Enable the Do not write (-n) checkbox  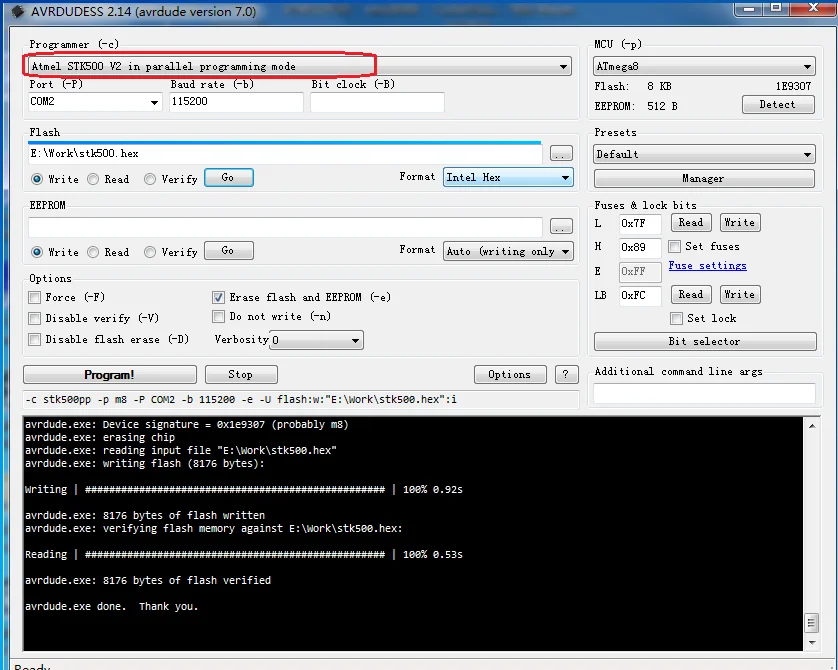pos(218,316)
